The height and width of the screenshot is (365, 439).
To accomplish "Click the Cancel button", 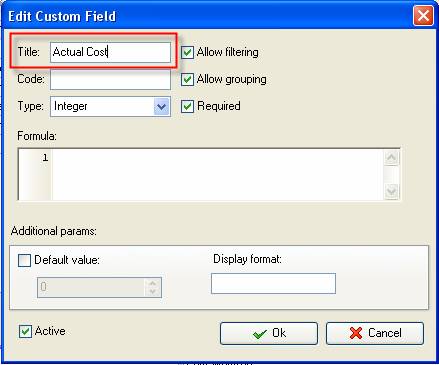I will pyautogui.click(x=375, y=333).
